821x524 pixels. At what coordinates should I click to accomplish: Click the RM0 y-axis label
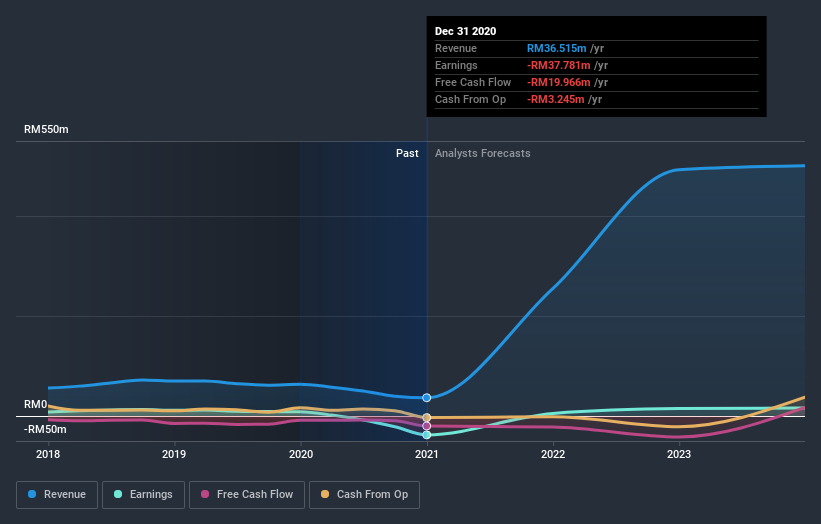(36, 405)
